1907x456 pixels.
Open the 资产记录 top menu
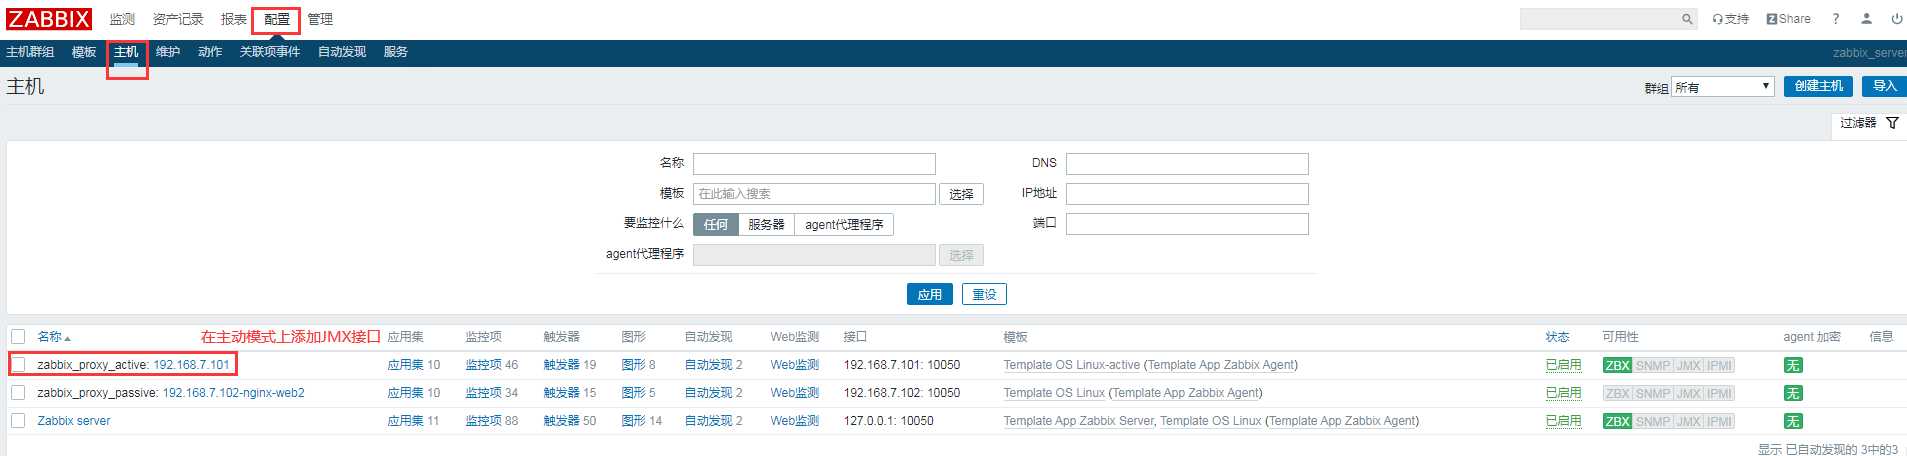point(178,19)
